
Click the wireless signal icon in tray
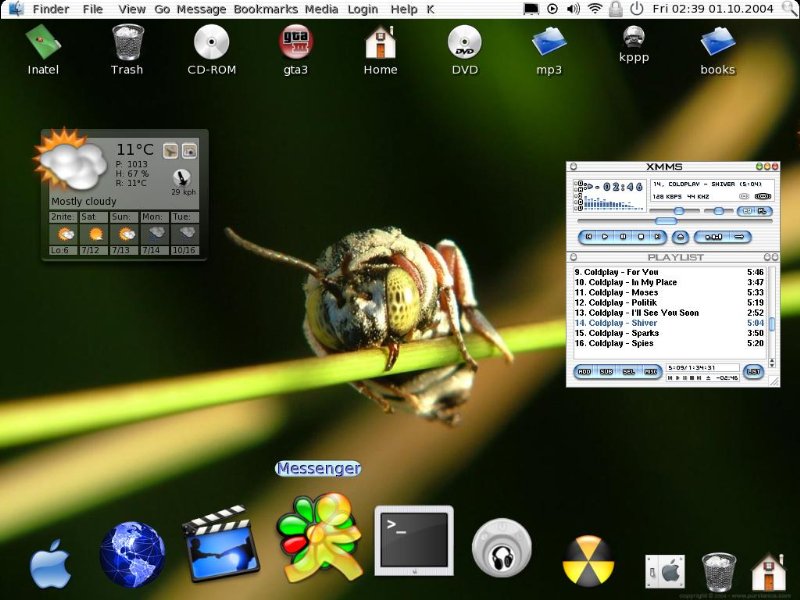(x=595, y=9)
